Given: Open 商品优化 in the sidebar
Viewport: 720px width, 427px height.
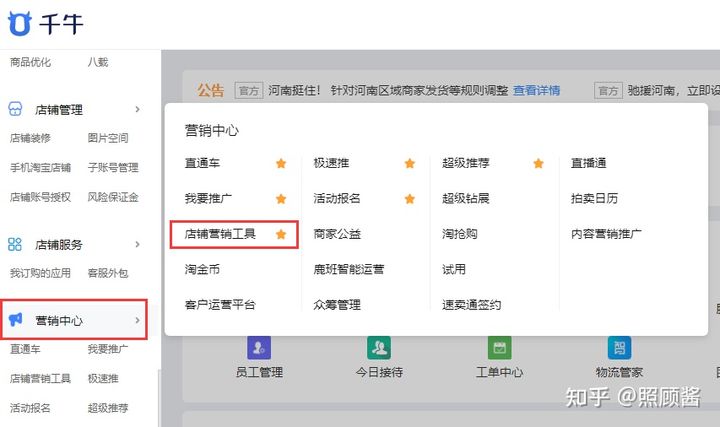Looking at the screenshot, I should [30, 62].
